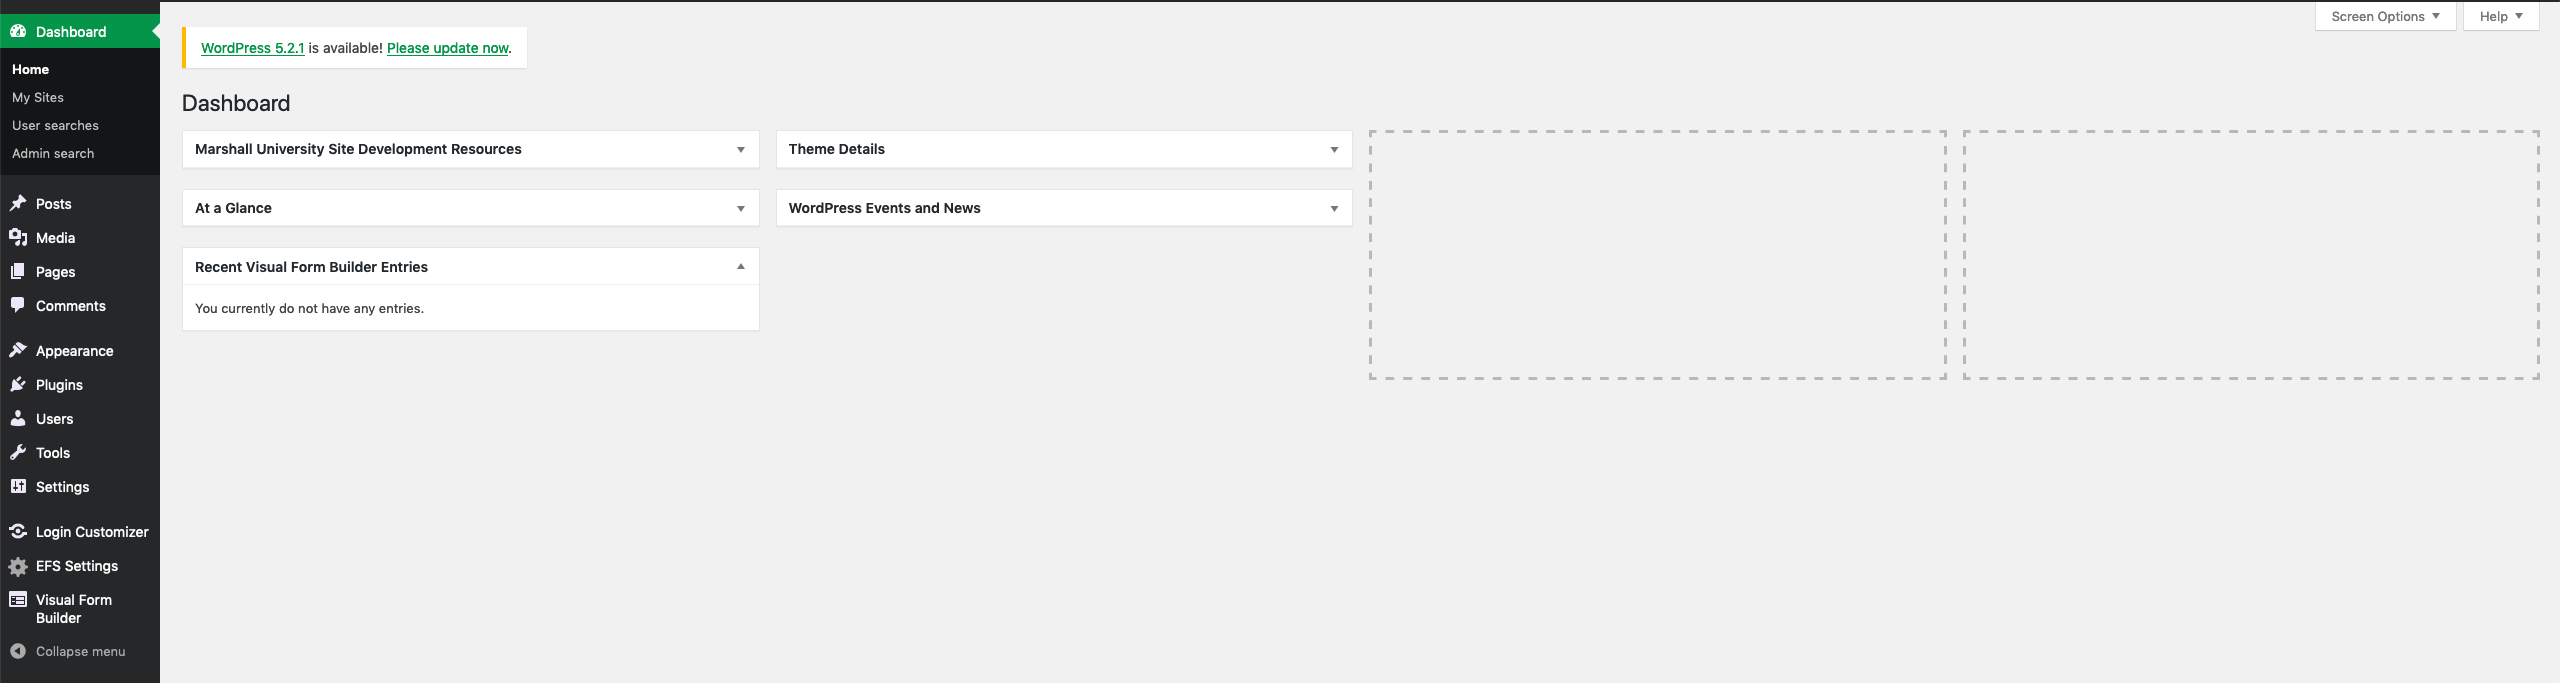Expand Marshall University Site Development Resources
This screenshot has width=2560, height=683.
point(741,149)
